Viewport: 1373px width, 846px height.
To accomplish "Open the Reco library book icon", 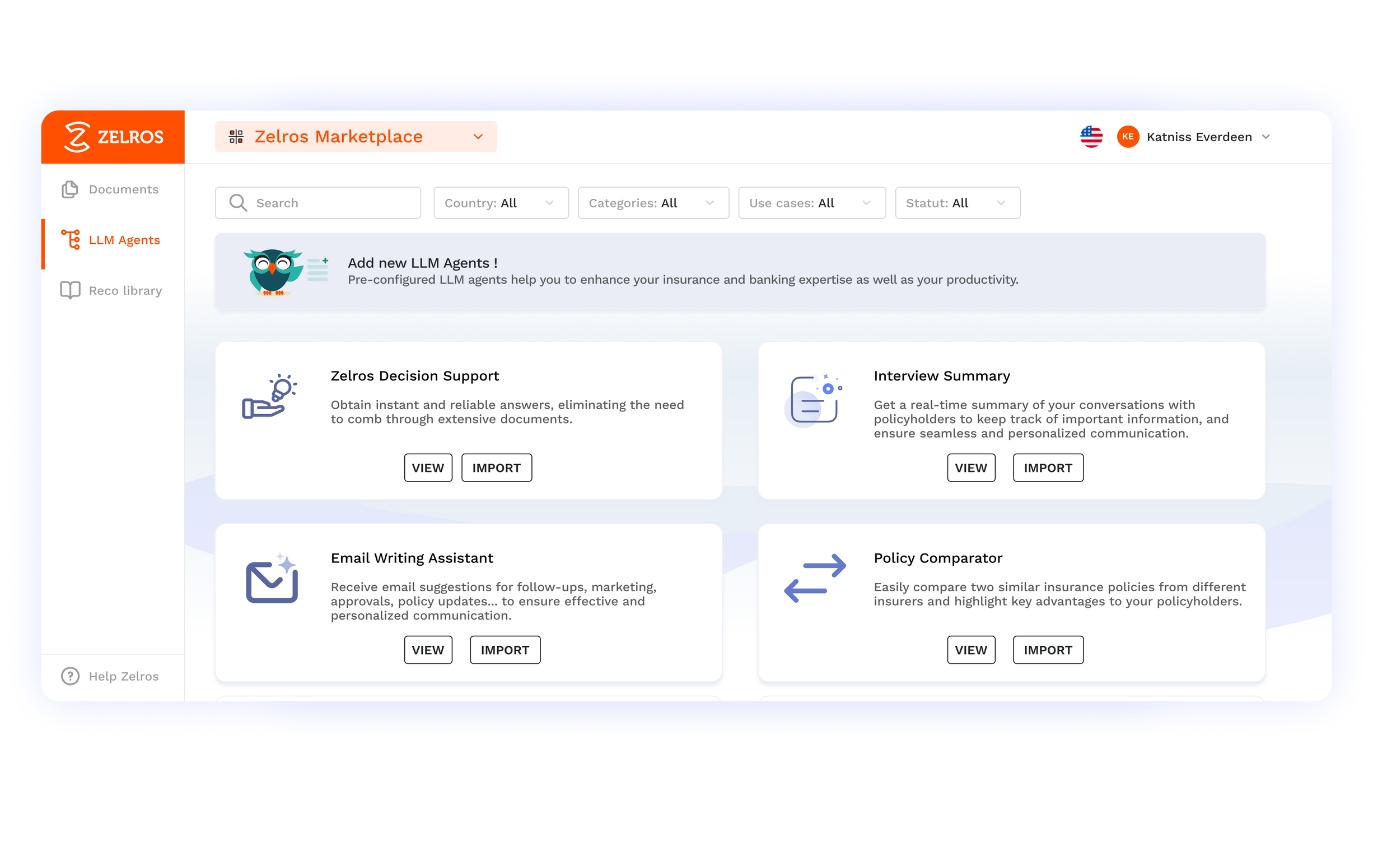I will [69, 290].
